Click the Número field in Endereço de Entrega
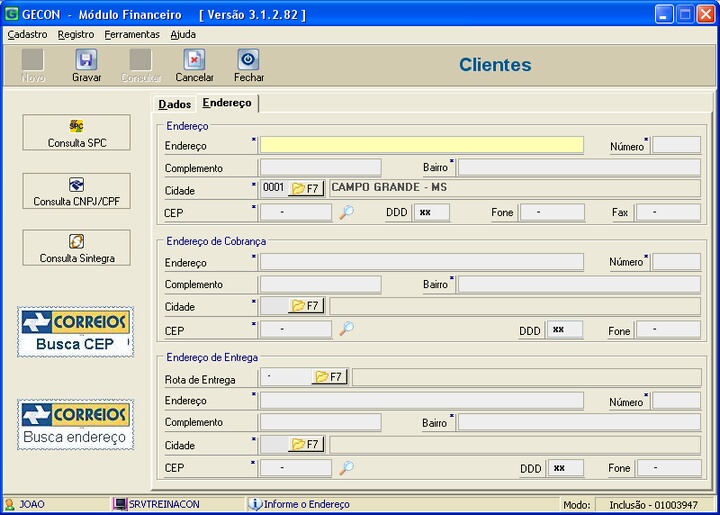 point(676,400)
